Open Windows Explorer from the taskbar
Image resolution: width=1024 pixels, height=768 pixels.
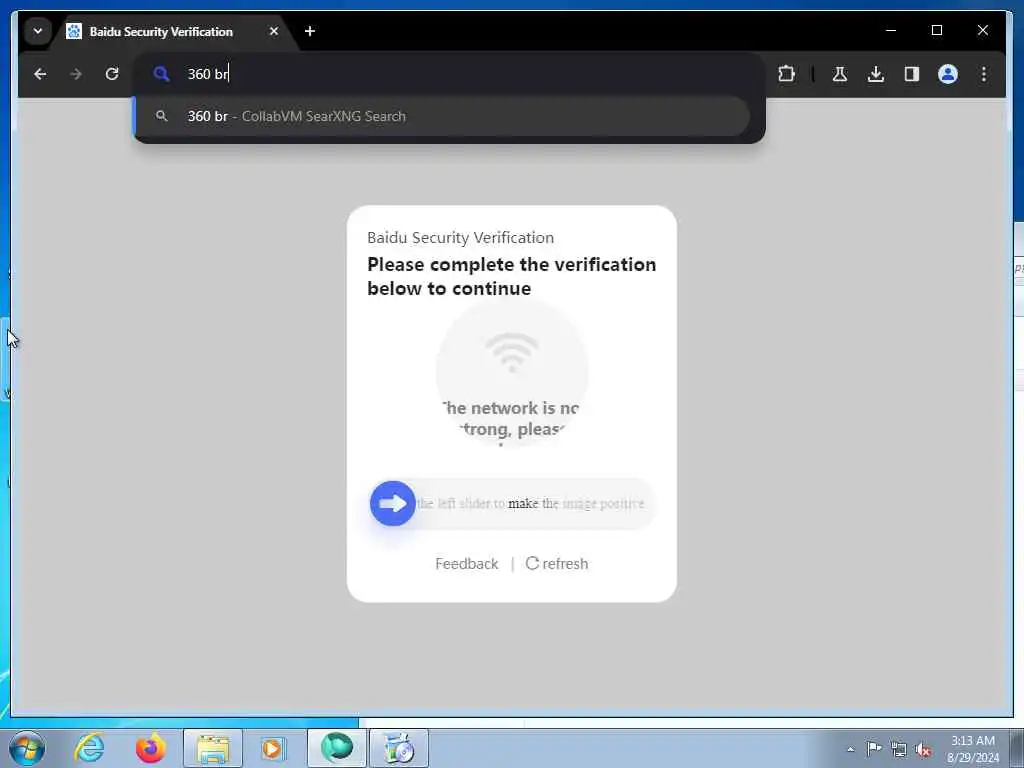coord(213,748)
